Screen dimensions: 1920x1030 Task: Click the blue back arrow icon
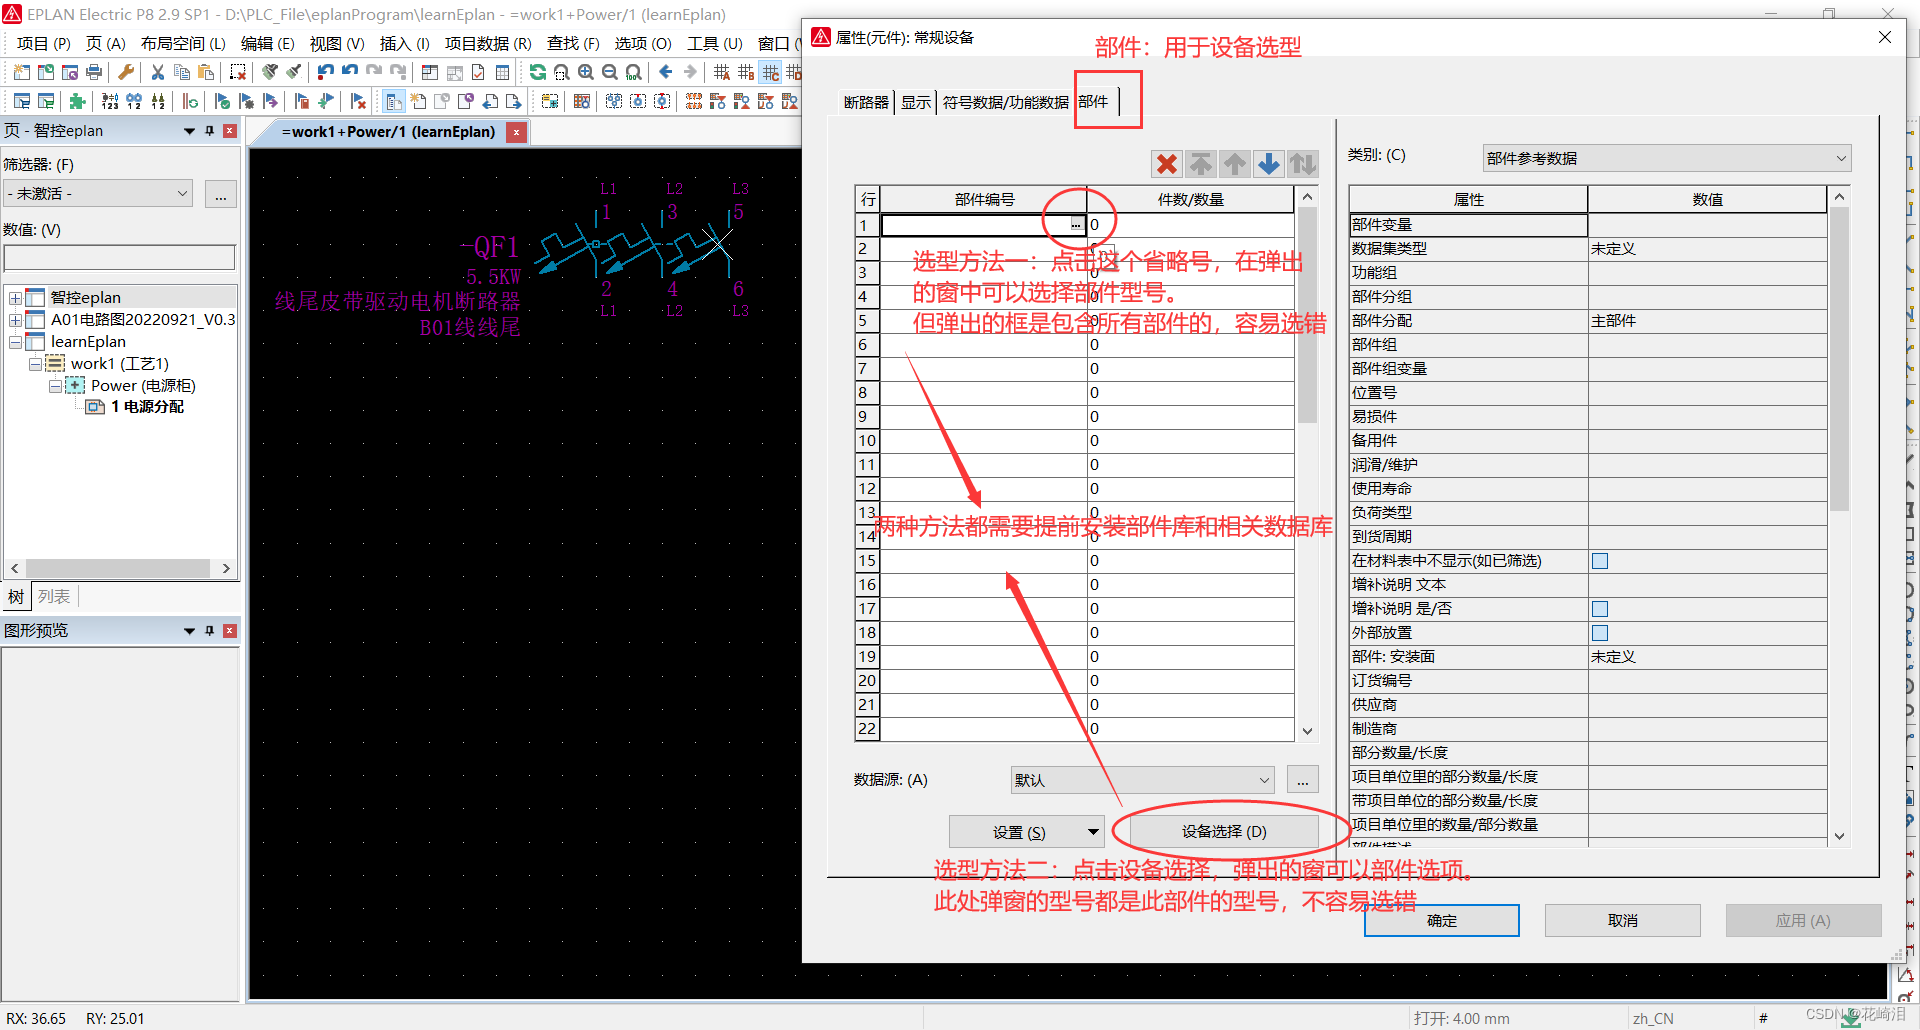pos(666,72)
